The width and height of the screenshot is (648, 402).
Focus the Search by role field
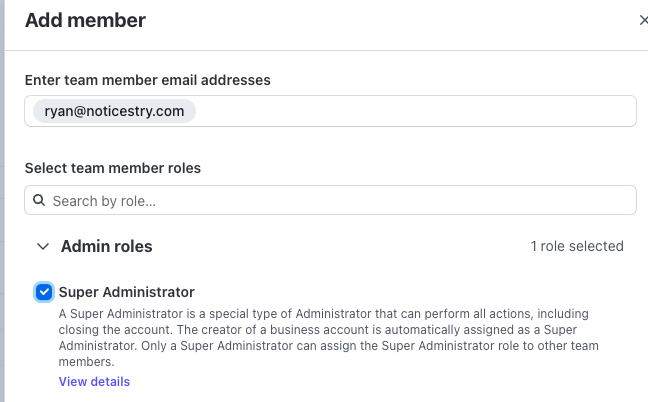(330, 201)
